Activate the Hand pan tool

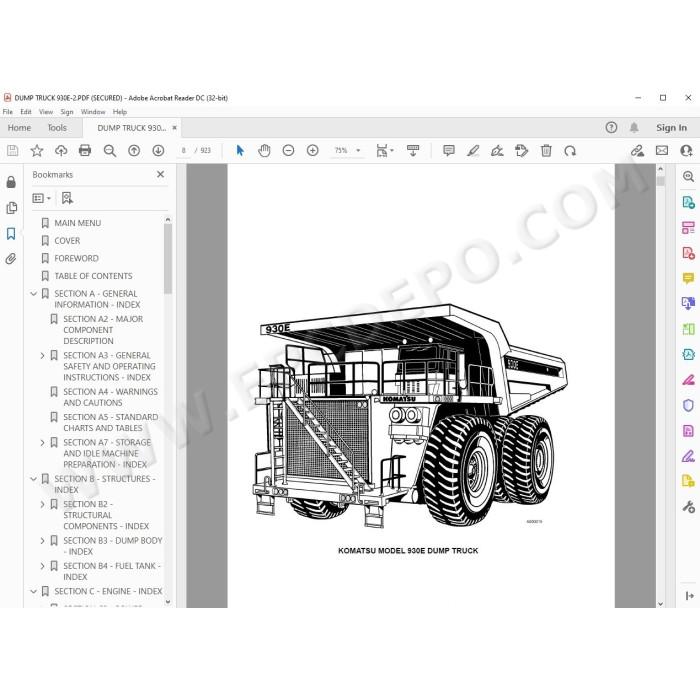click(x=264, y=151)
